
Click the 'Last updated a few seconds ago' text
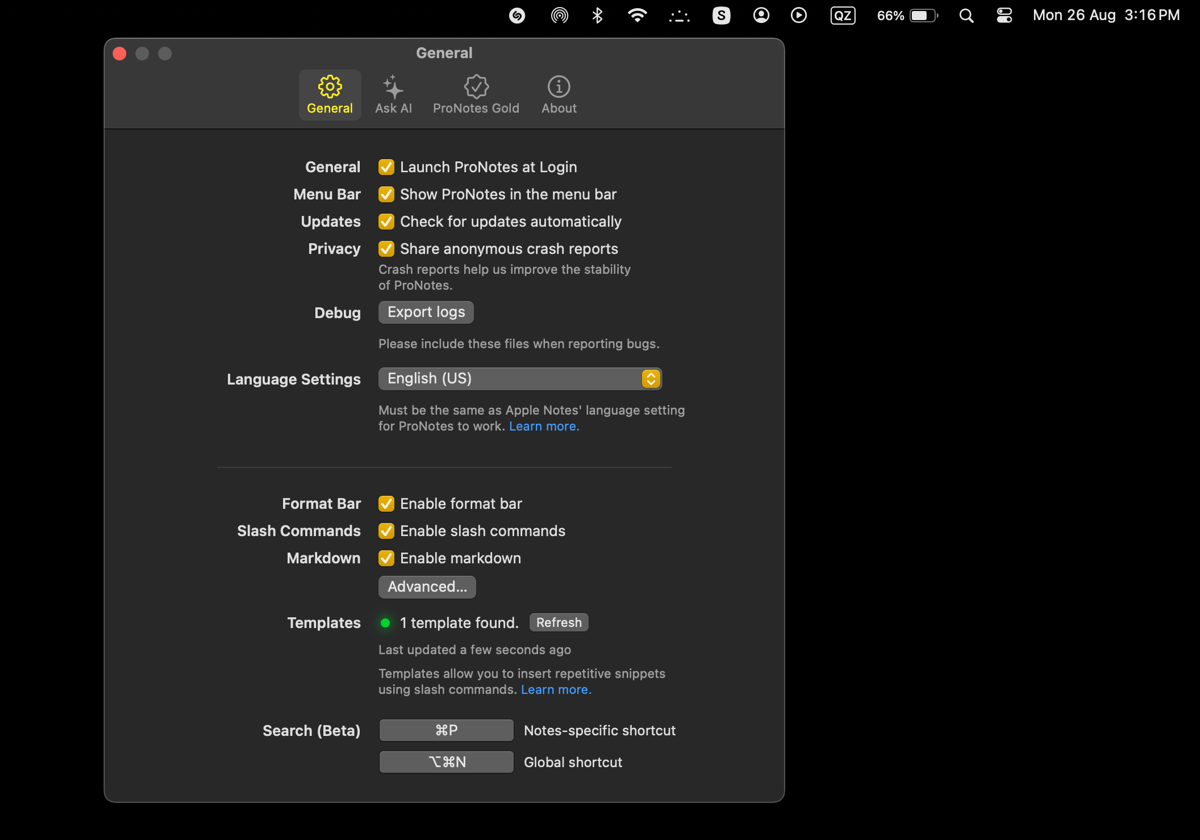click(x=475, y=650)
